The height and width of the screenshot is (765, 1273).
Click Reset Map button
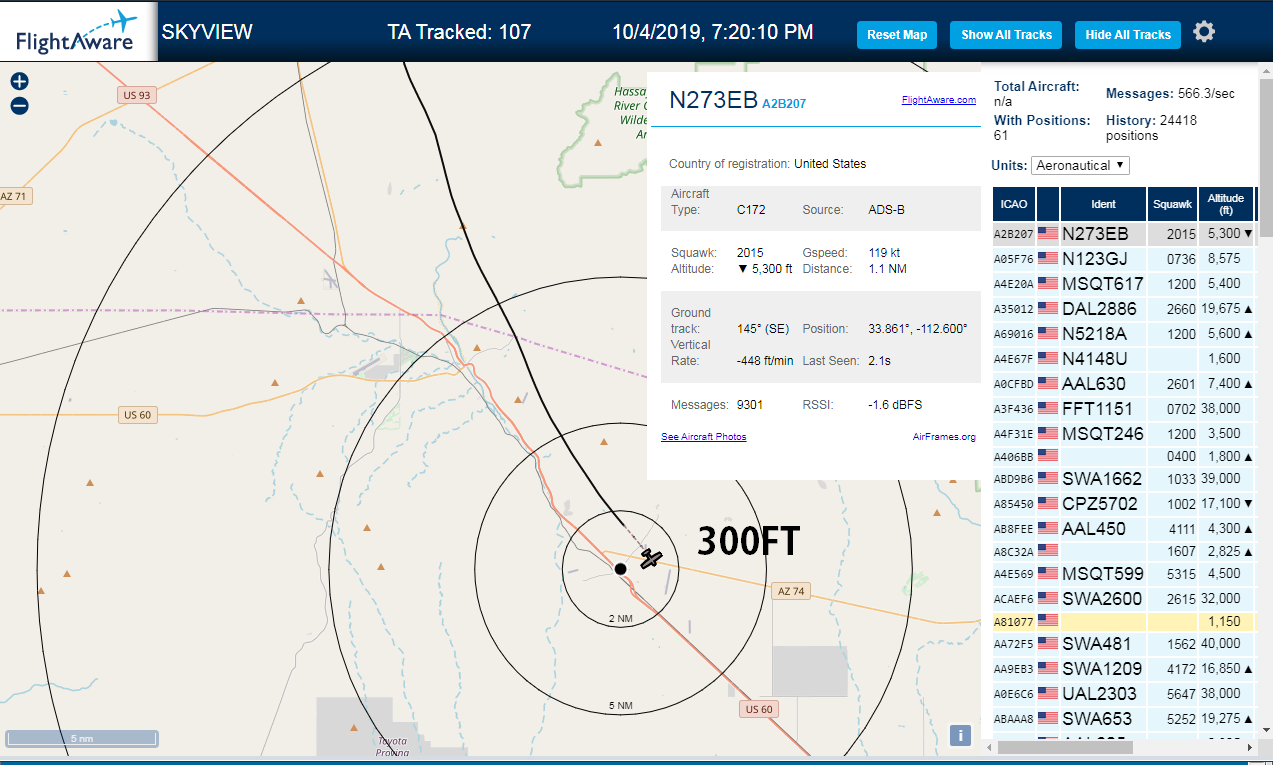897,34
